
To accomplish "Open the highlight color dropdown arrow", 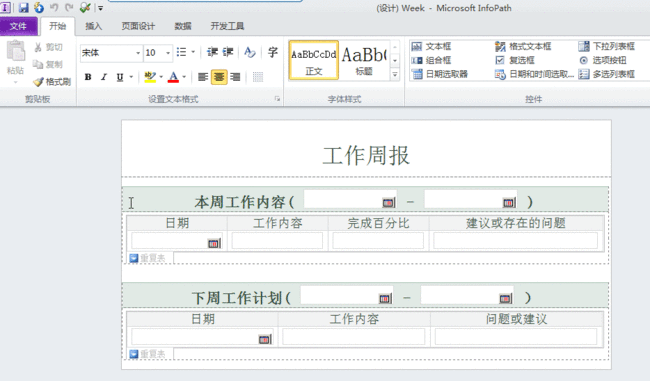I will pos(161,77).
